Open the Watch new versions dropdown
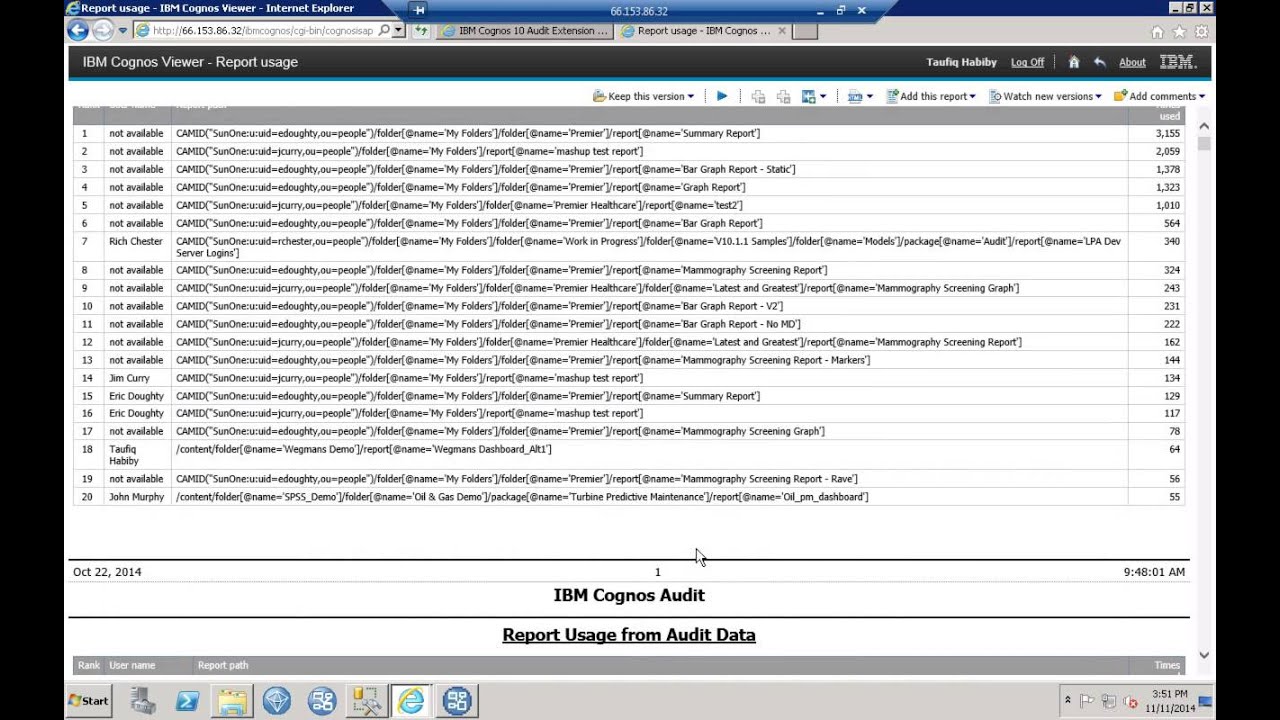This screenshot has height=720, width=1280. (1098, 97)
